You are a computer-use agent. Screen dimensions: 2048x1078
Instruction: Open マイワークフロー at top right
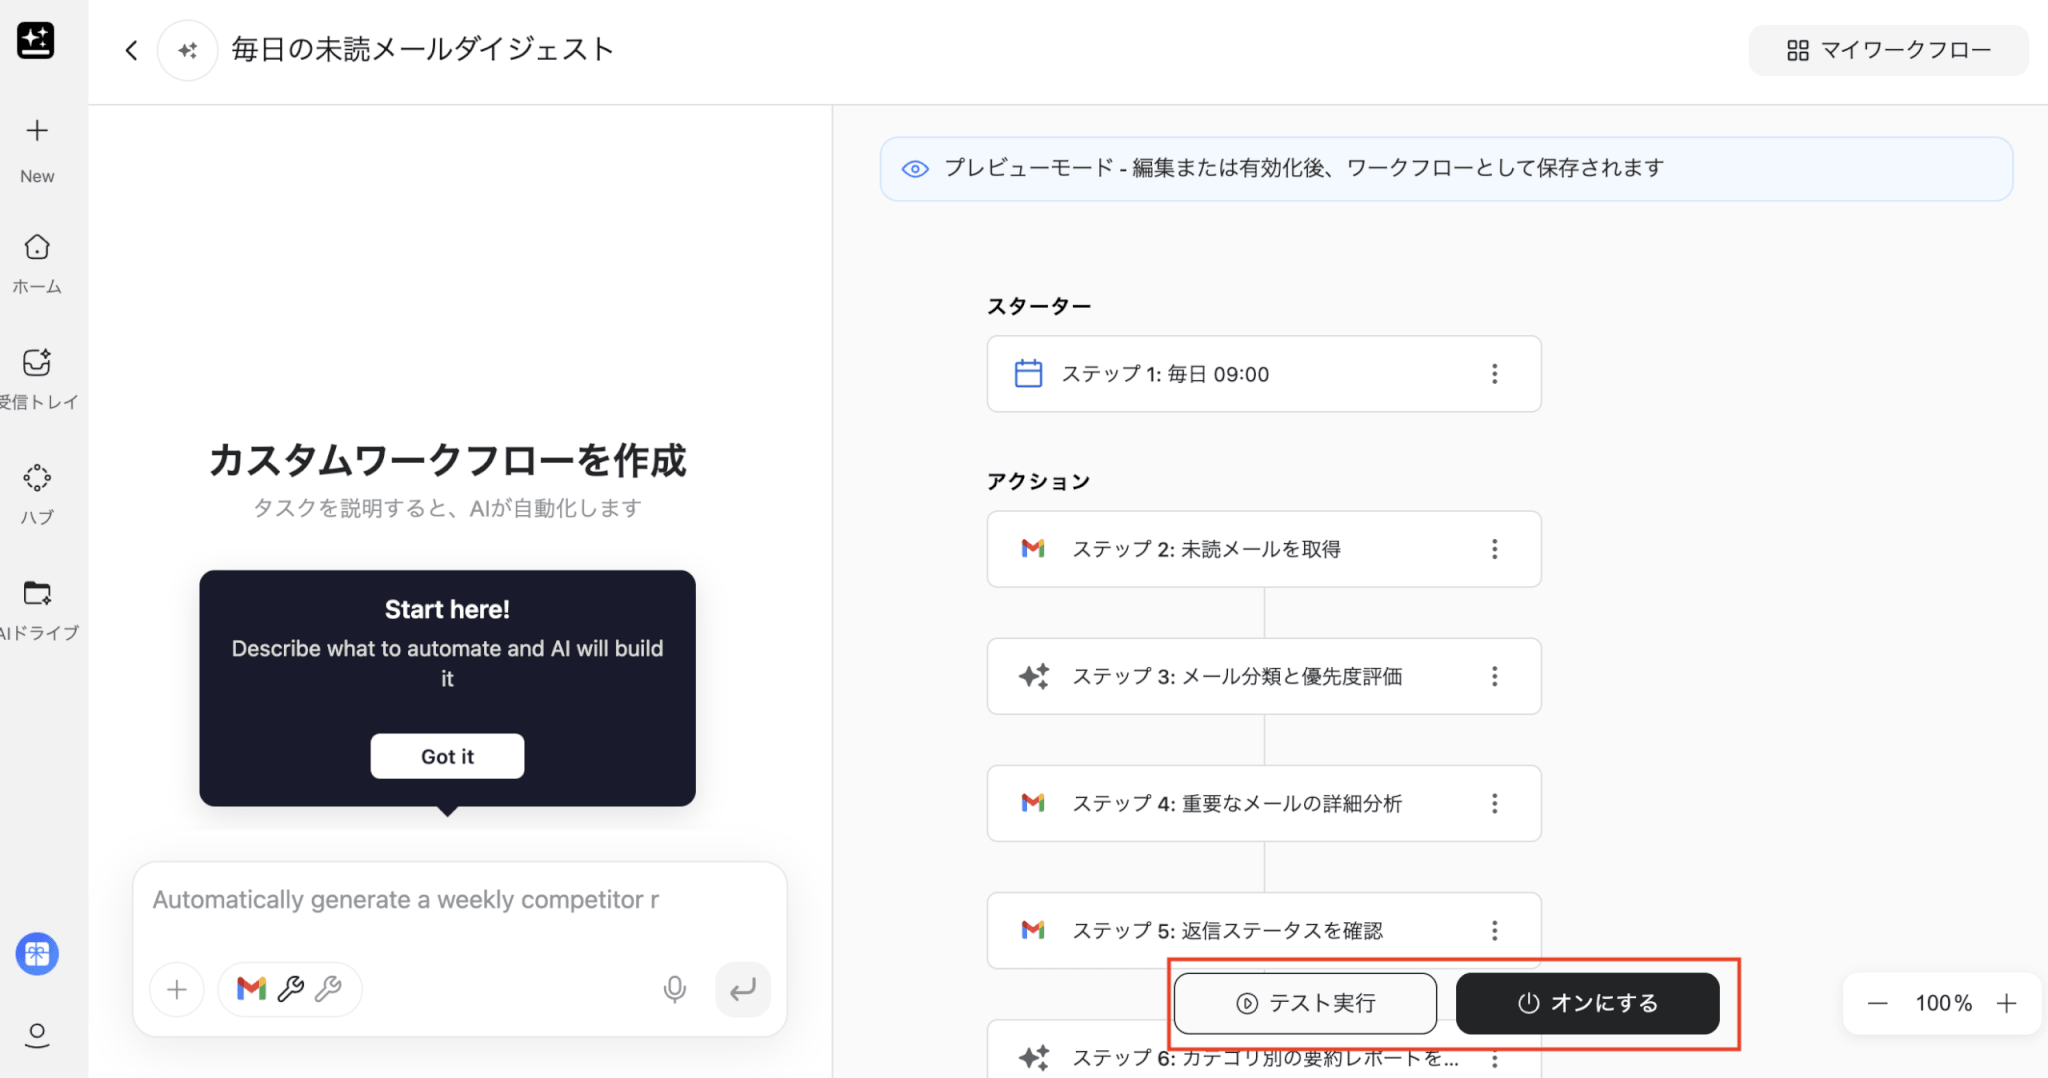coord(1888,50)
